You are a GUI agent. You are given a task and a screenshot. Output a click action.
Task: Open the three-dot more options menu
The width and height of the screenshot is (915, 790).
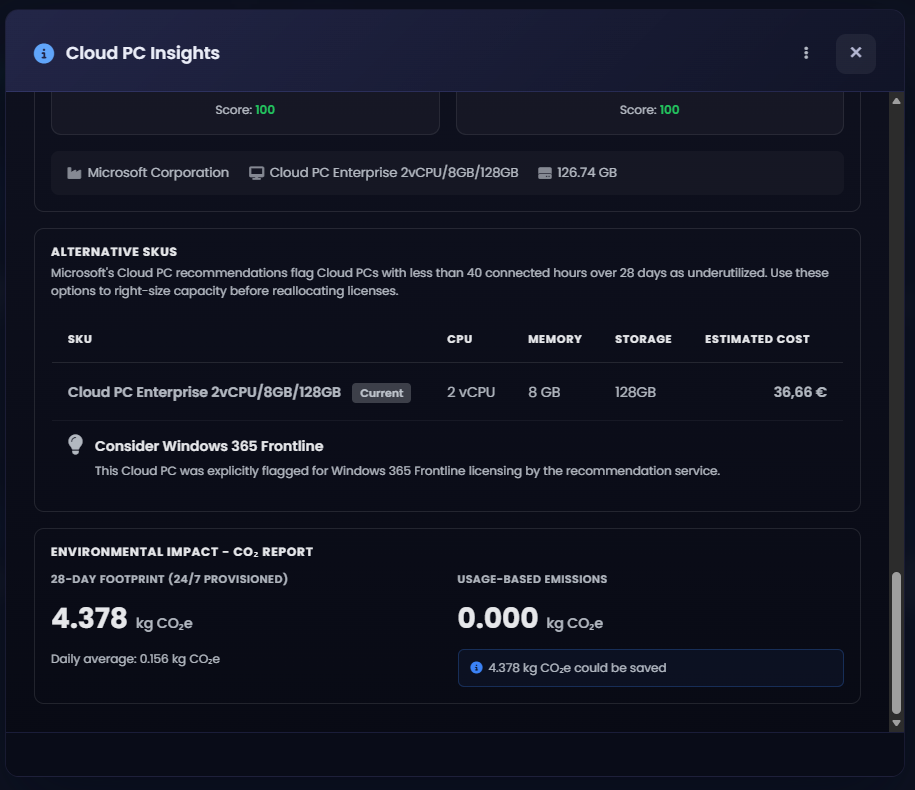[x=806, y=53]
